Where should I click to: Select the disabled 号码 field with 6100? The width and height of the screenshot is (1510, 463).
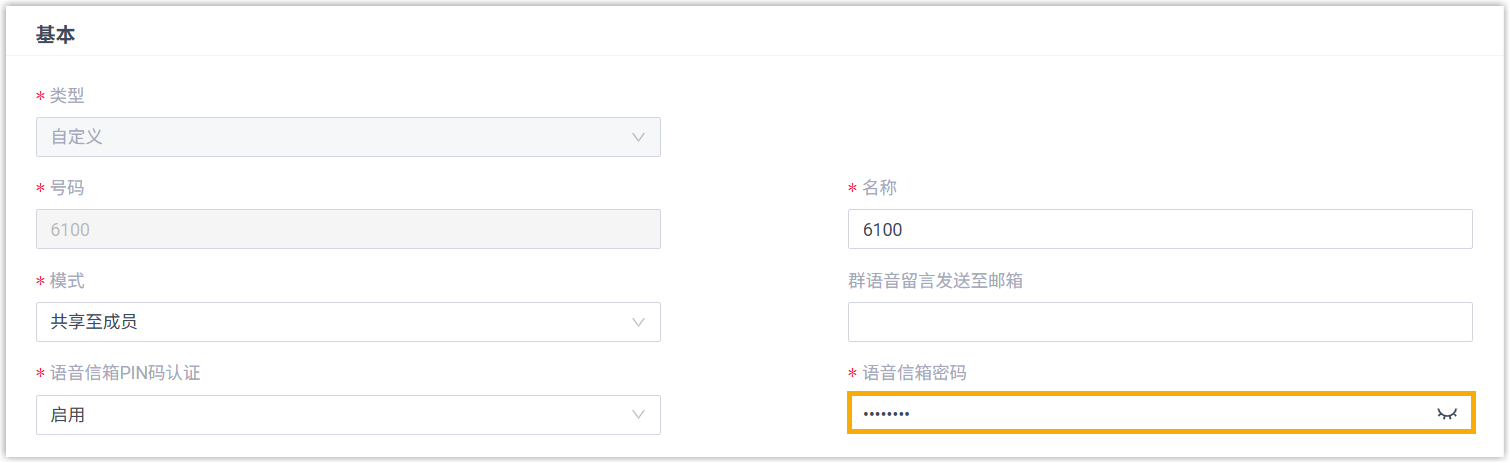[x=348, y=229]
